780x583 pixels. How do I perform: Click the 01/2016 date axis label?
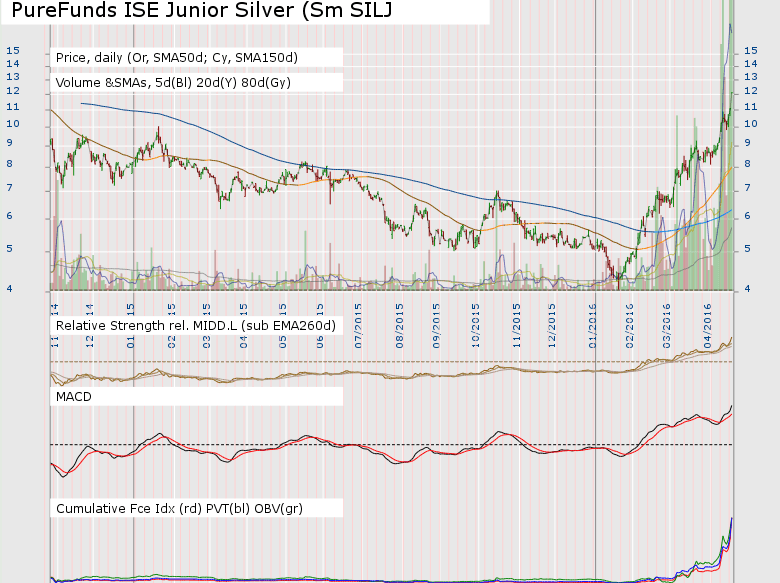(592, 326)
